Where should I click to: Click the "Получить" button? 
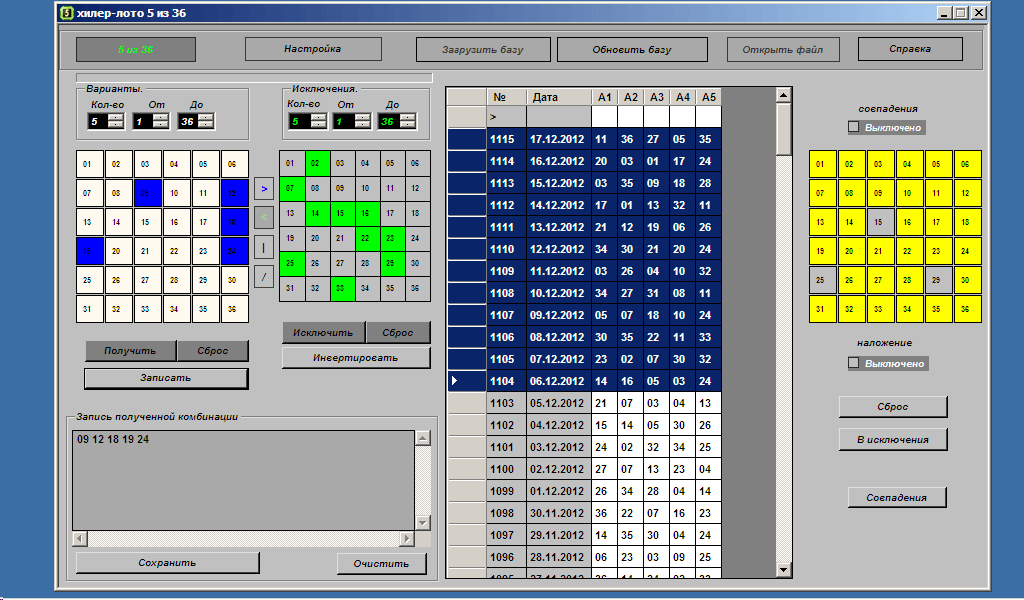coord(130,351)
